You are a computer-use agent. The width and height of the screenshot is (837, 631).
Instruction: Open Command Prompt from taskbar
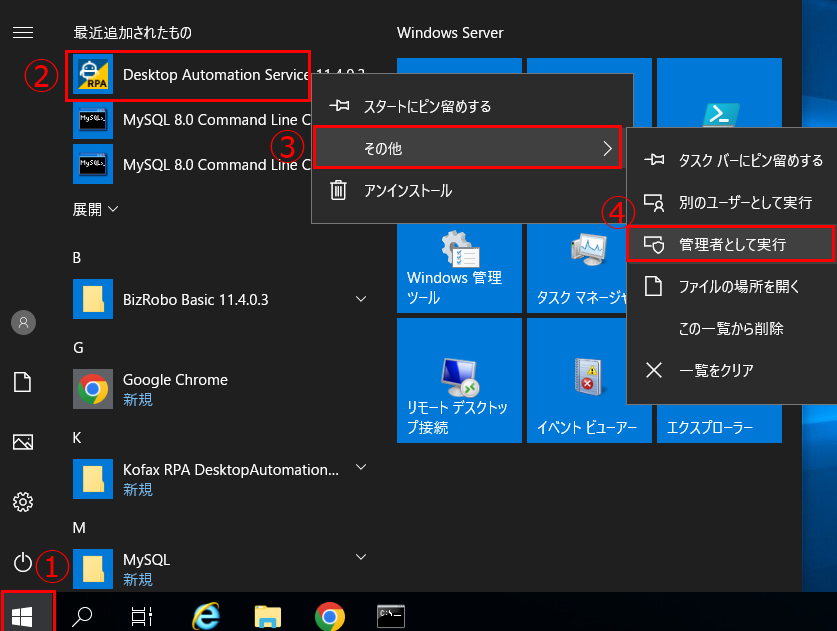click(391, 617)
